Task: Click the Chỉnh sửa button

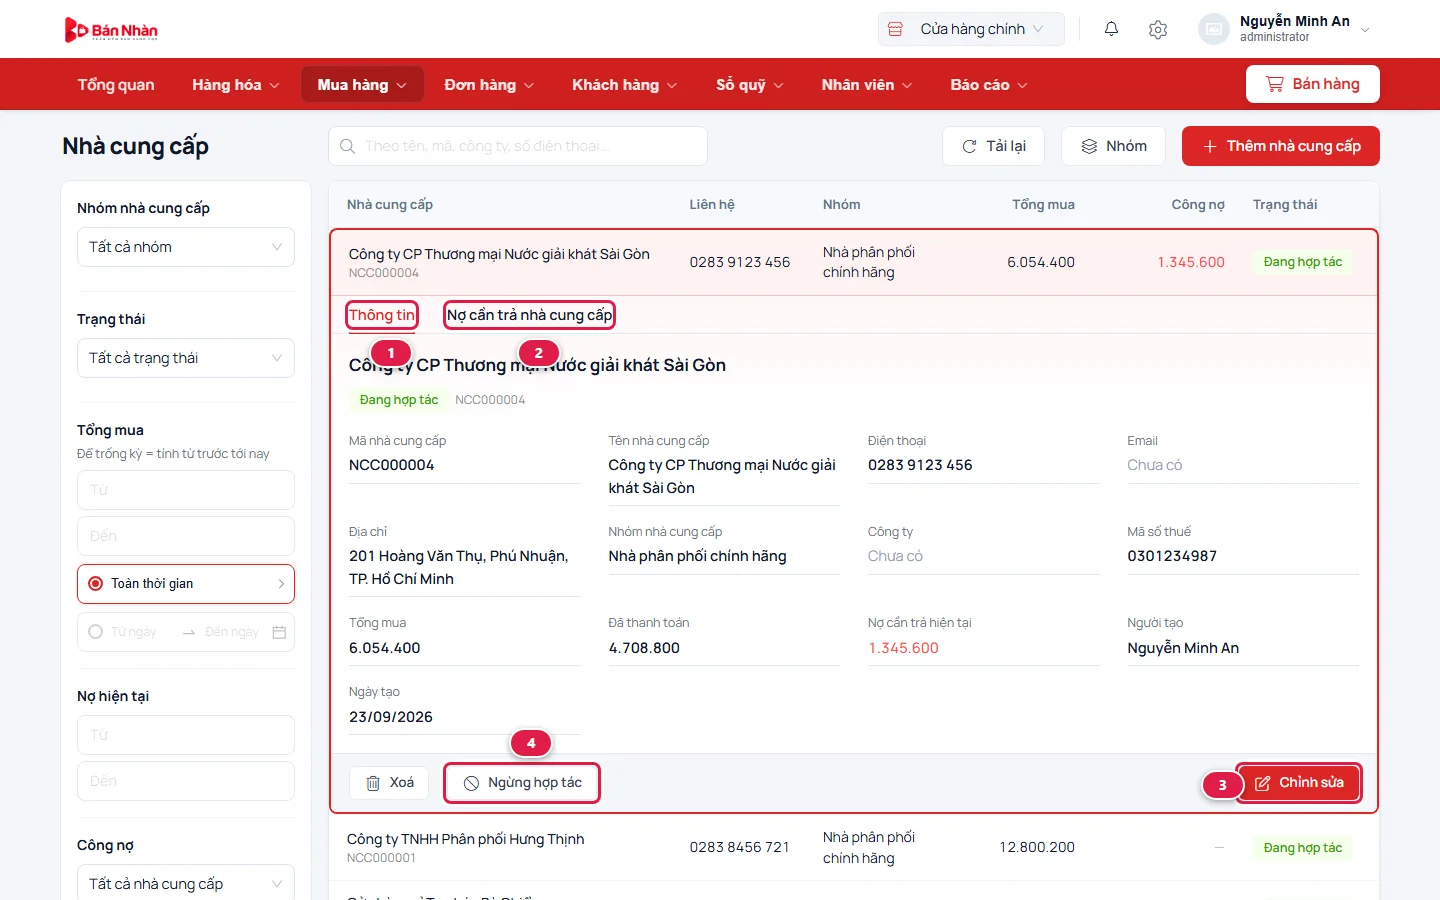Action: click(x=1299, y=783)
